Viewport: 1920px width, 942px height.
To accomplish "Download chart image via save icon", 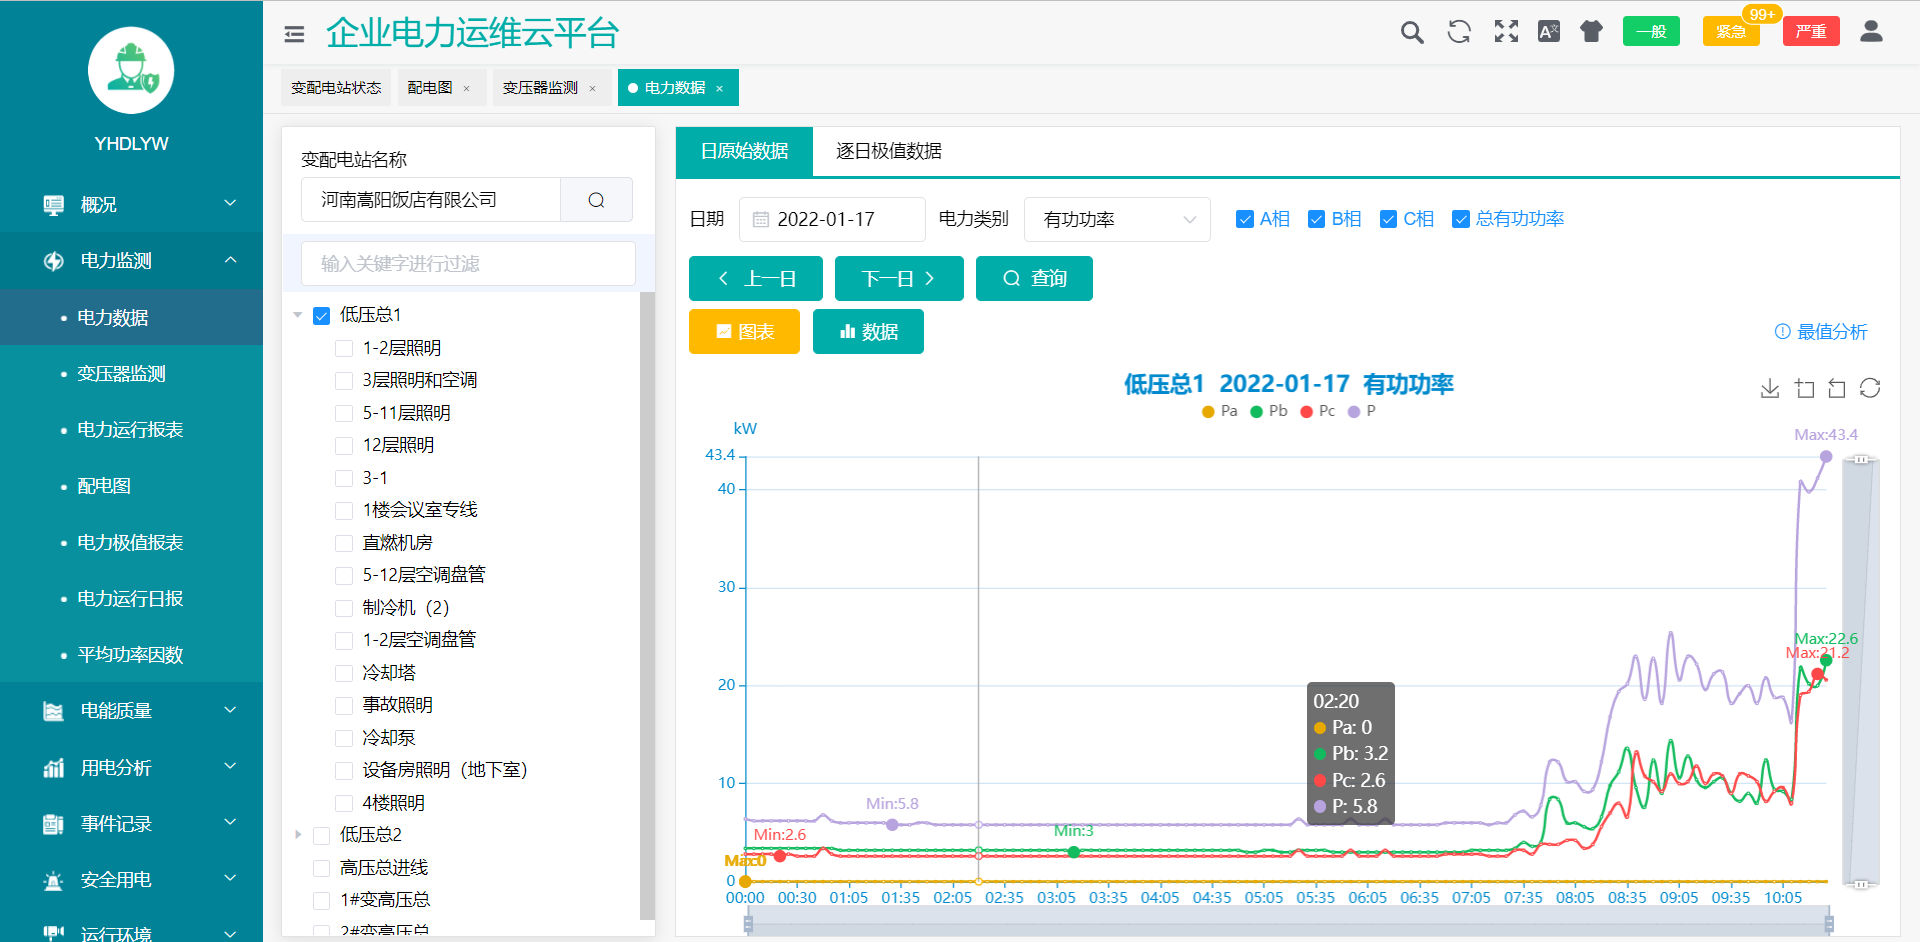I will coord(1769,389).
